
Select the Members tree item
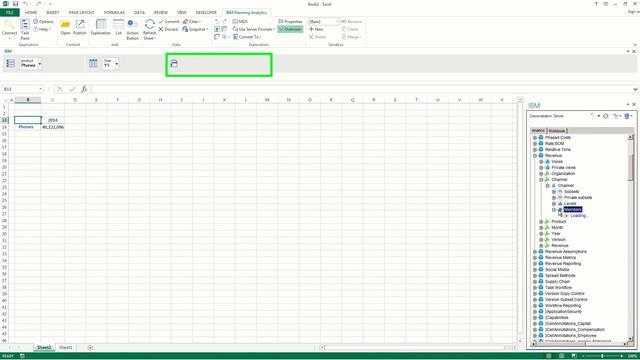pos(573,209)
